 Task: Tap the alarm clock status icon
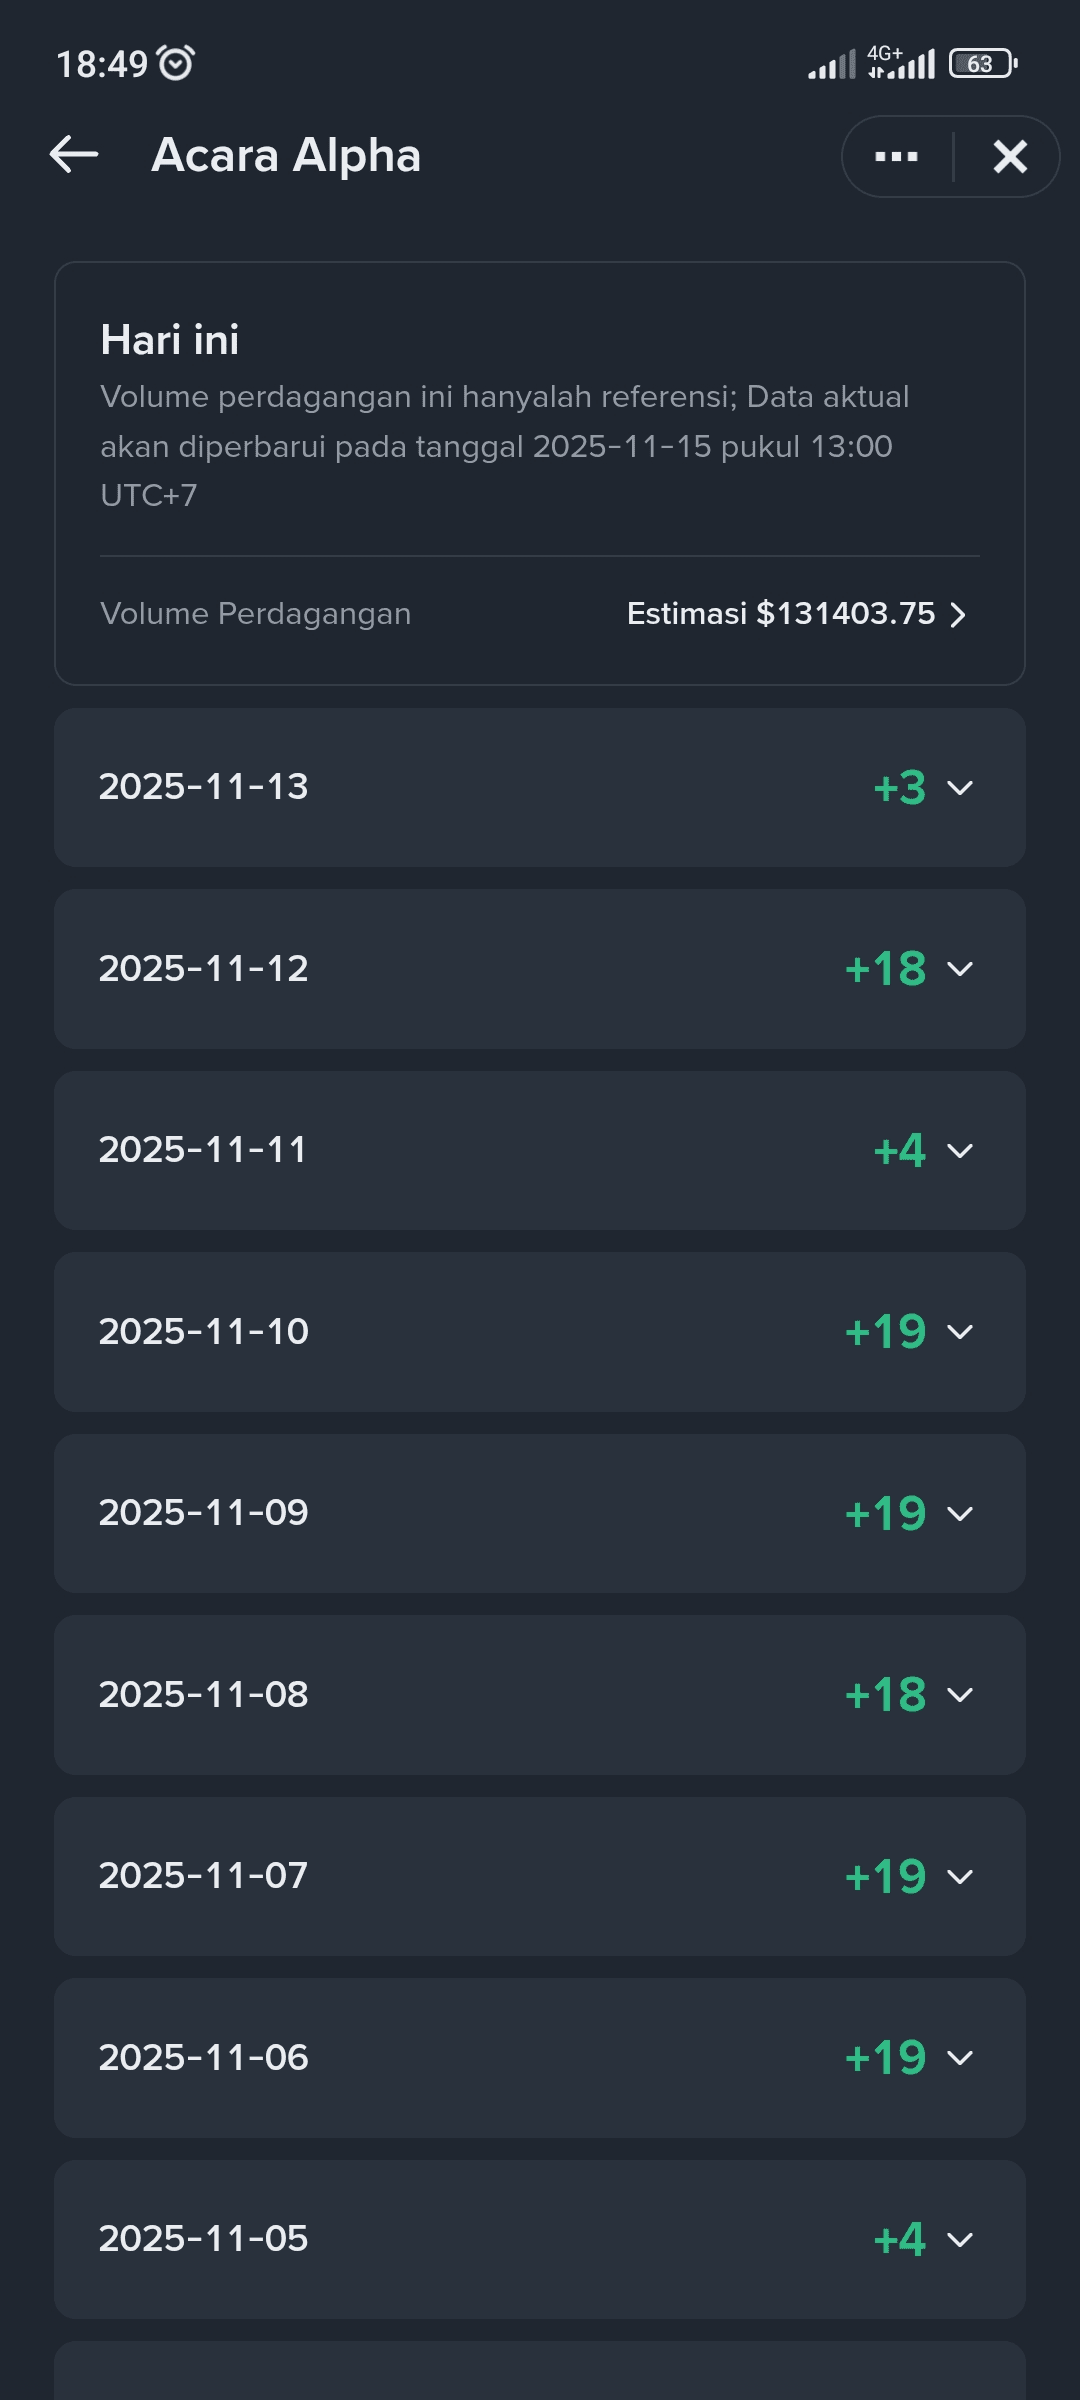tap(177, 63)
